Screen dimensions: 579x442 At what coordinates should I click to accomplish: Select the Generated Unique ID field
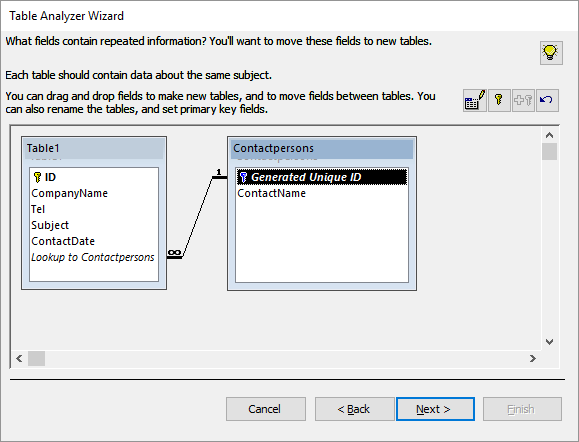[322, 177]
